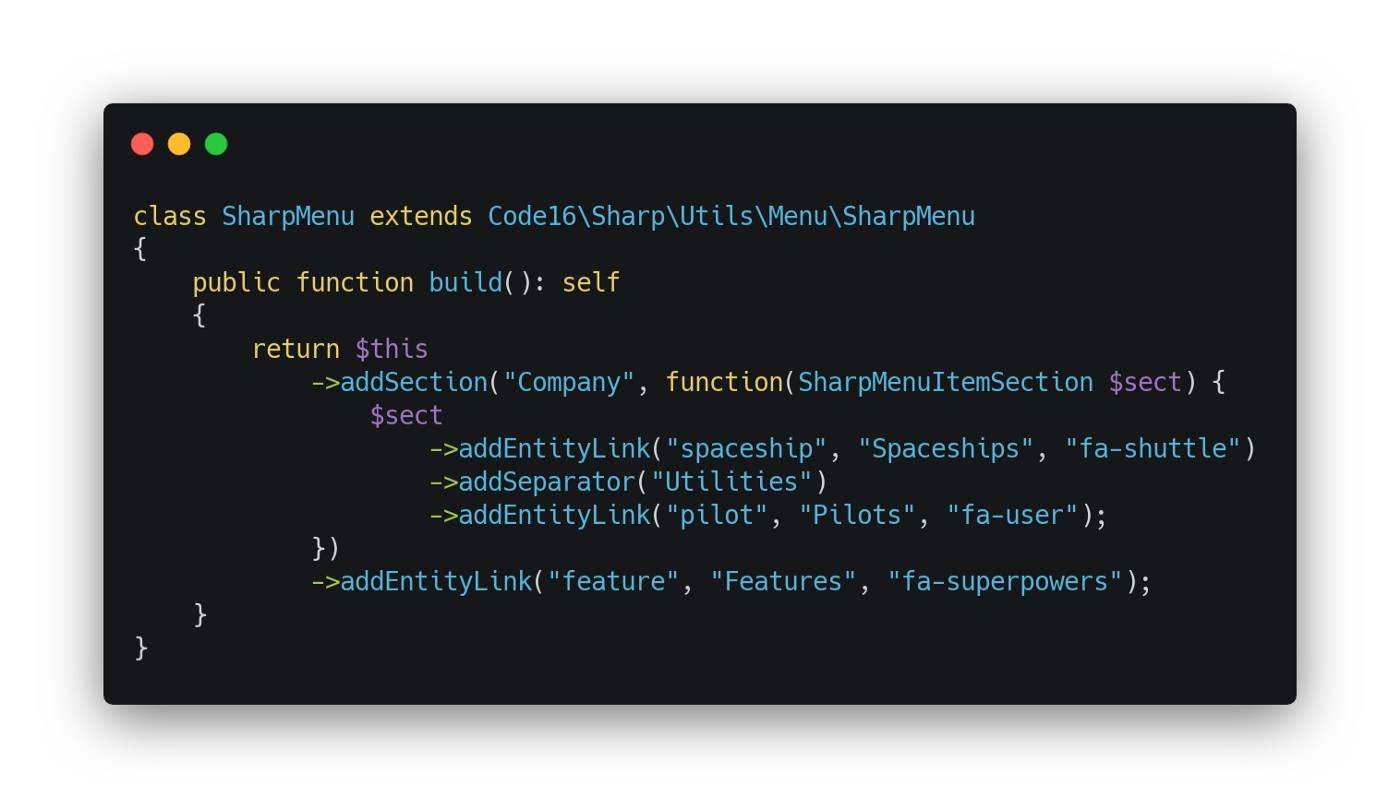The width and height of the screenshot is (1400, 808).
Task: Click the addSection method call
Action: [x=414, y=382]
